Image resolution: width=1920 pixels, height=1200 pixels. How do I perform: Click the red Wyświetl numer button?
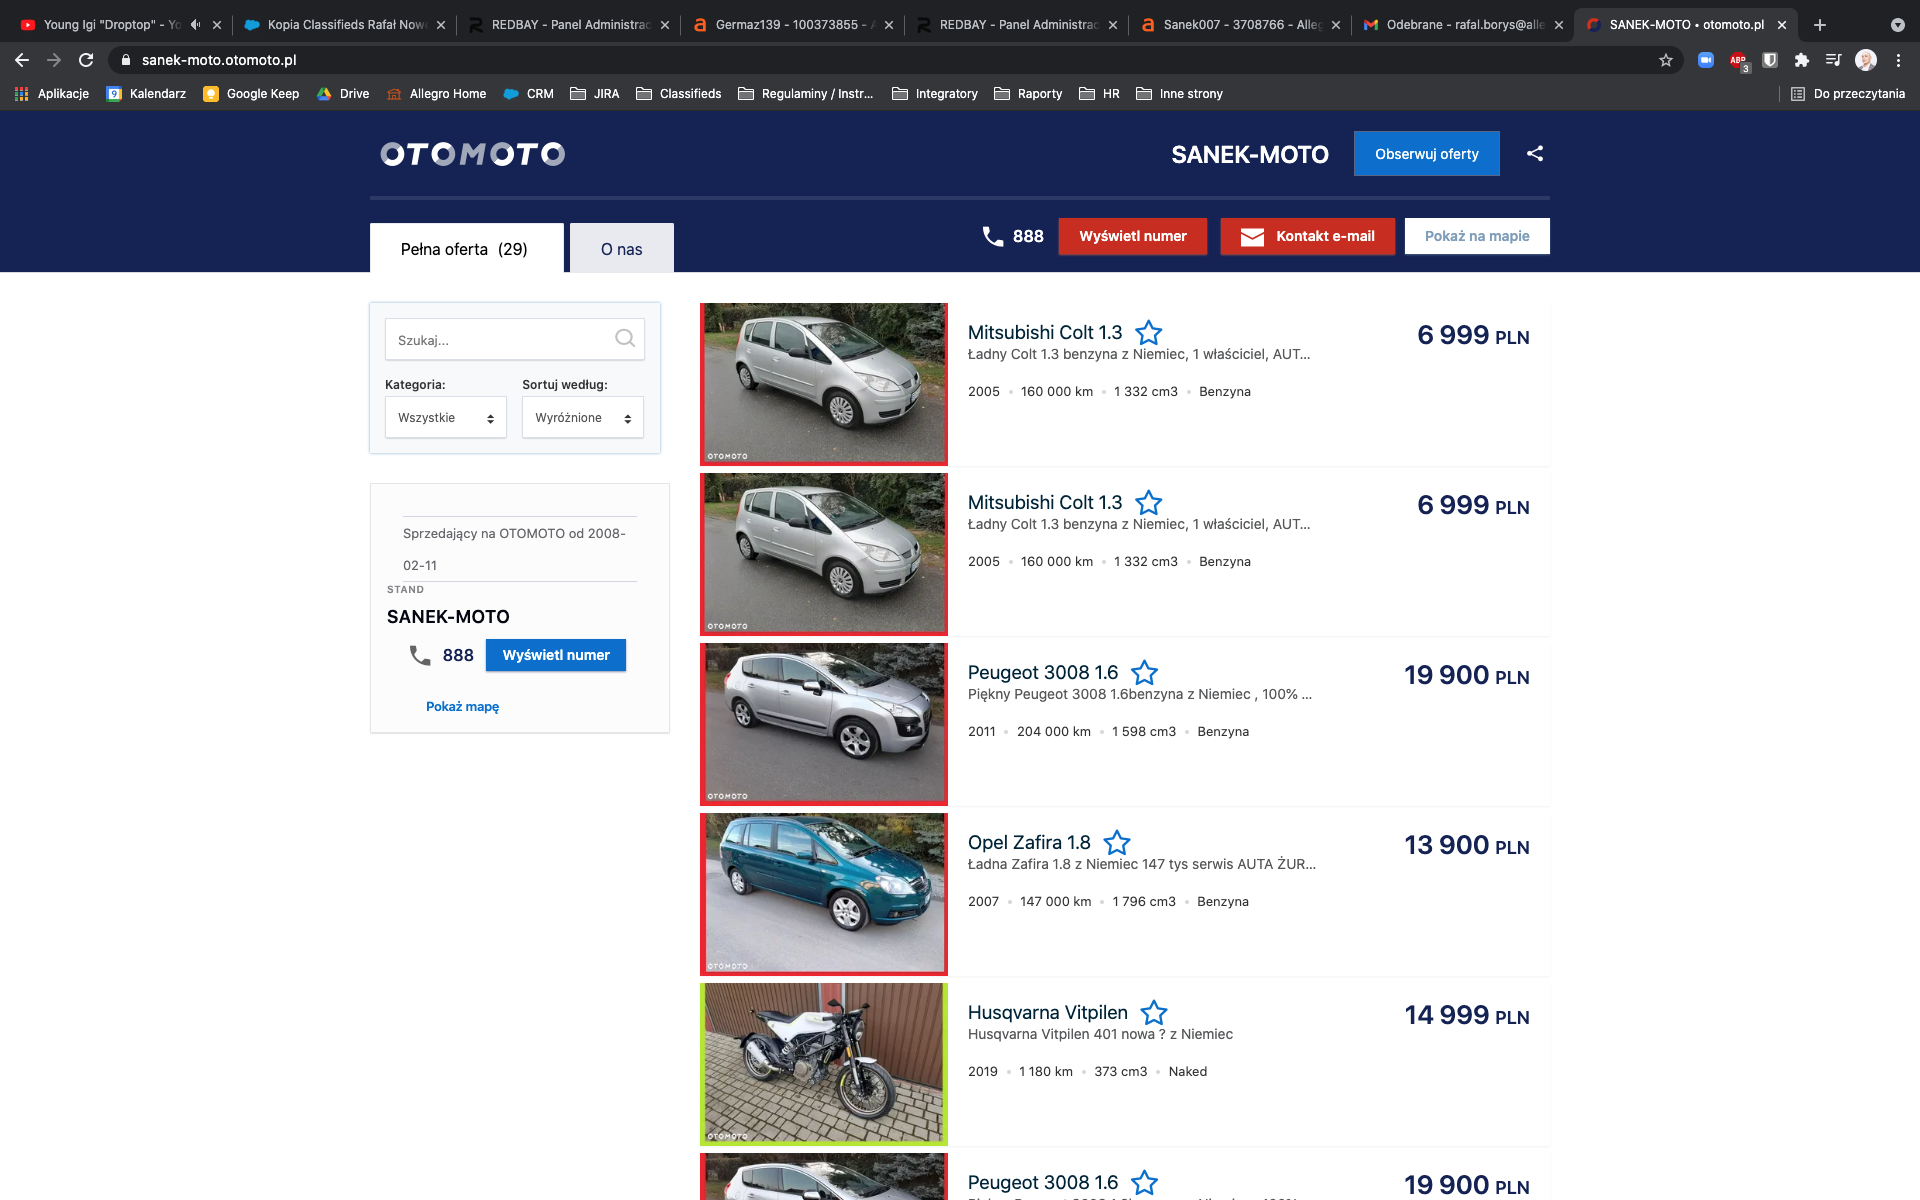tap(1132, 236)
